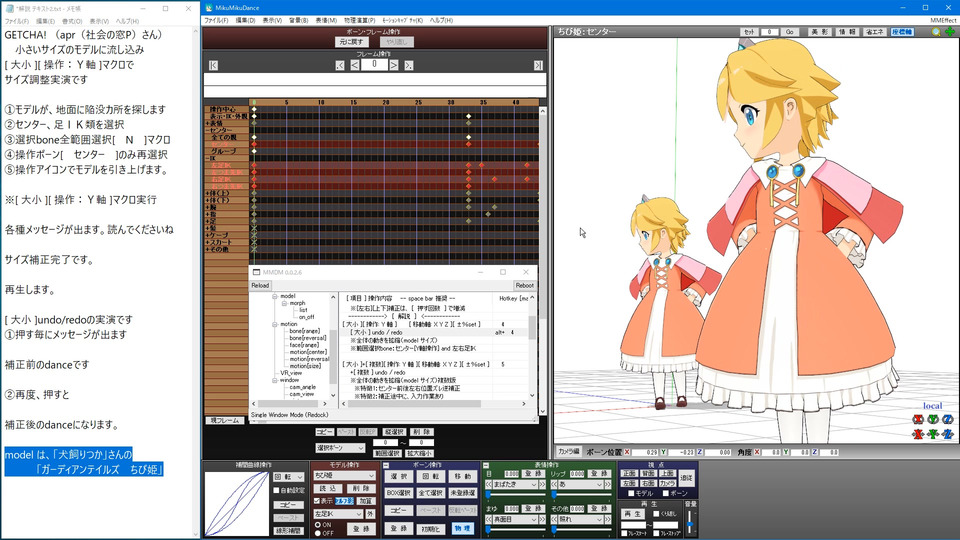Click the X-axis rotation icon under local
This screenshot has height=540, width=960.
click(918, 420)
